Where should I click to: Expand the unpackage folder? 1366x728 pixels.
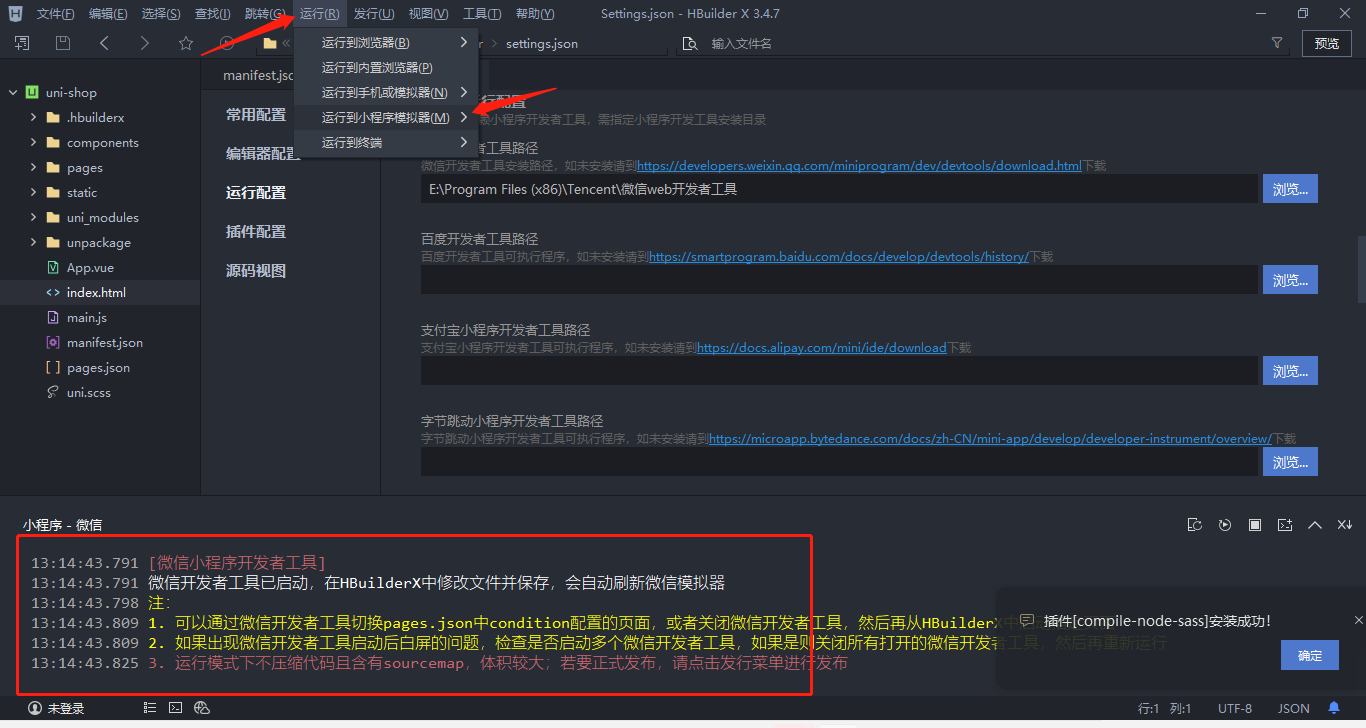(x=33, y=242)
